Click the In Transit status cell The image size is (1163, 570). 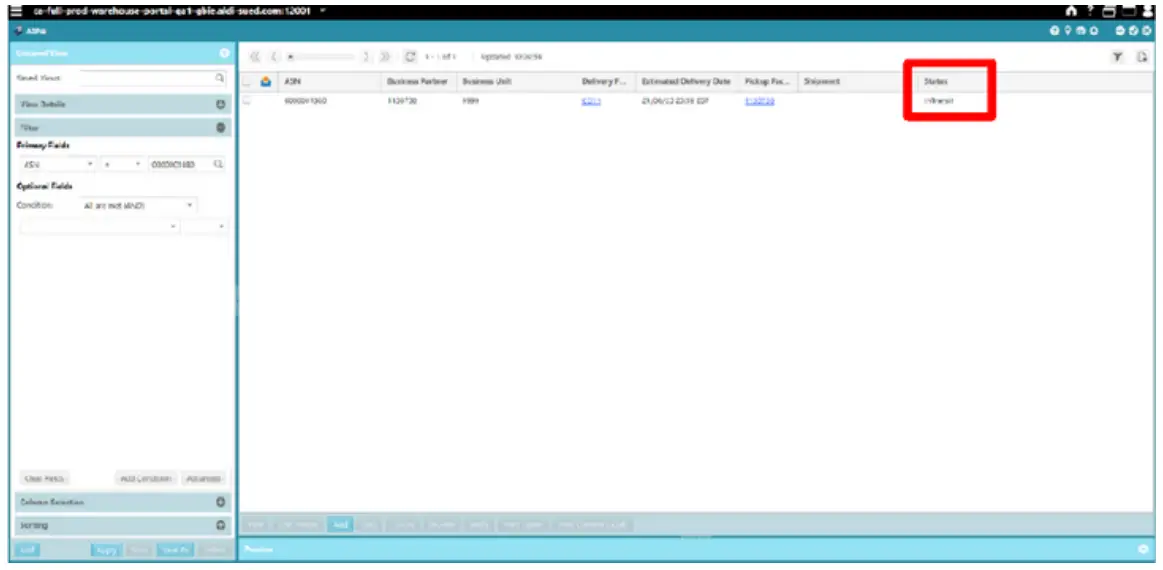point(939,101)
